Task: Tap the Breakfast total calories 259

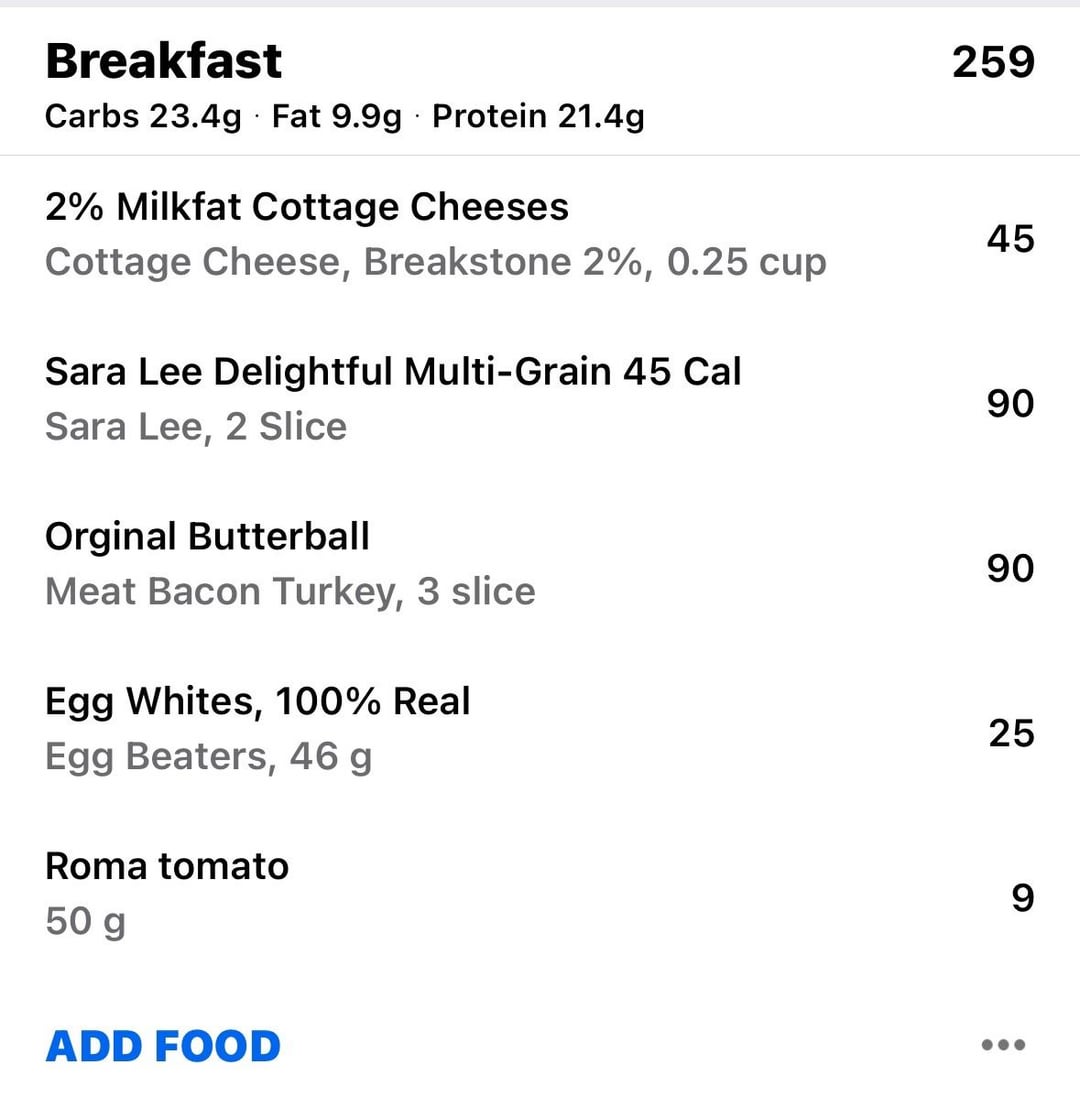Action: 993,62
